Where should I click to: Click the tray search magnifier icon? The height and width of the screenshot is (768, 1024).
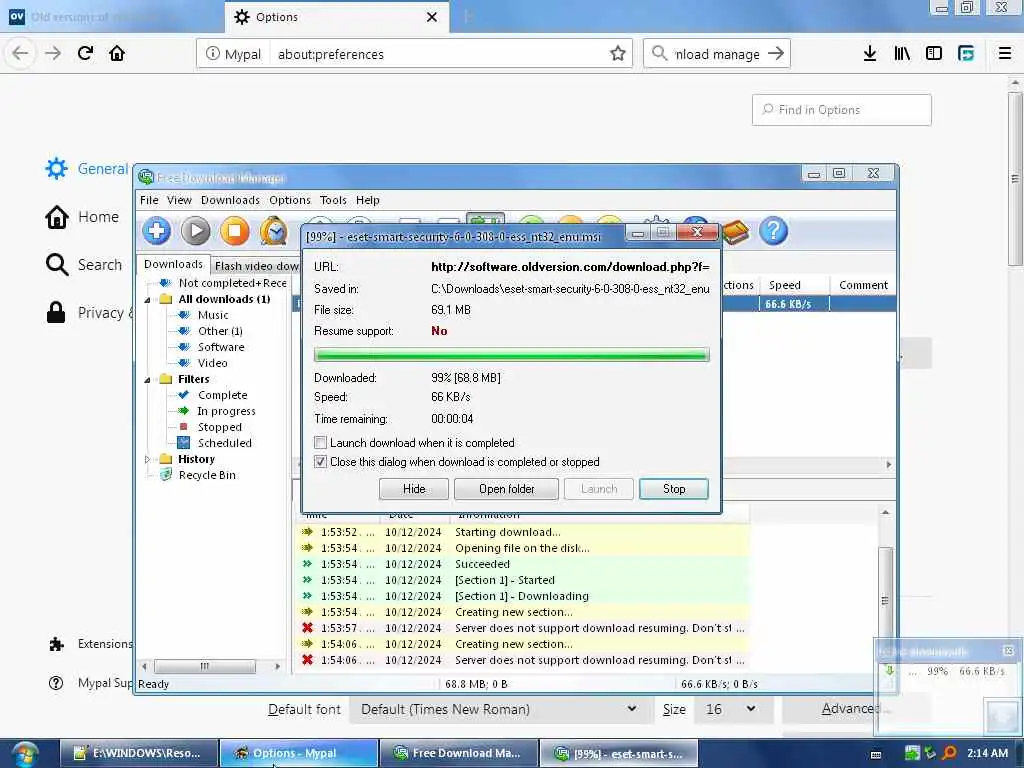[950, 754]
